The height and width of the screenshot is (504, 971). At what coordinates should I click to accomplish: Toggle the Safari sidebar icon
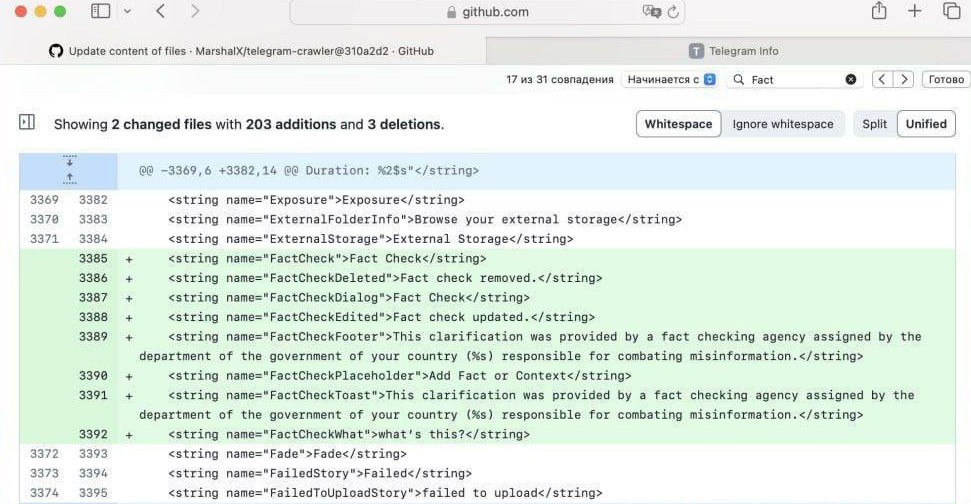(x=100, y=11)
